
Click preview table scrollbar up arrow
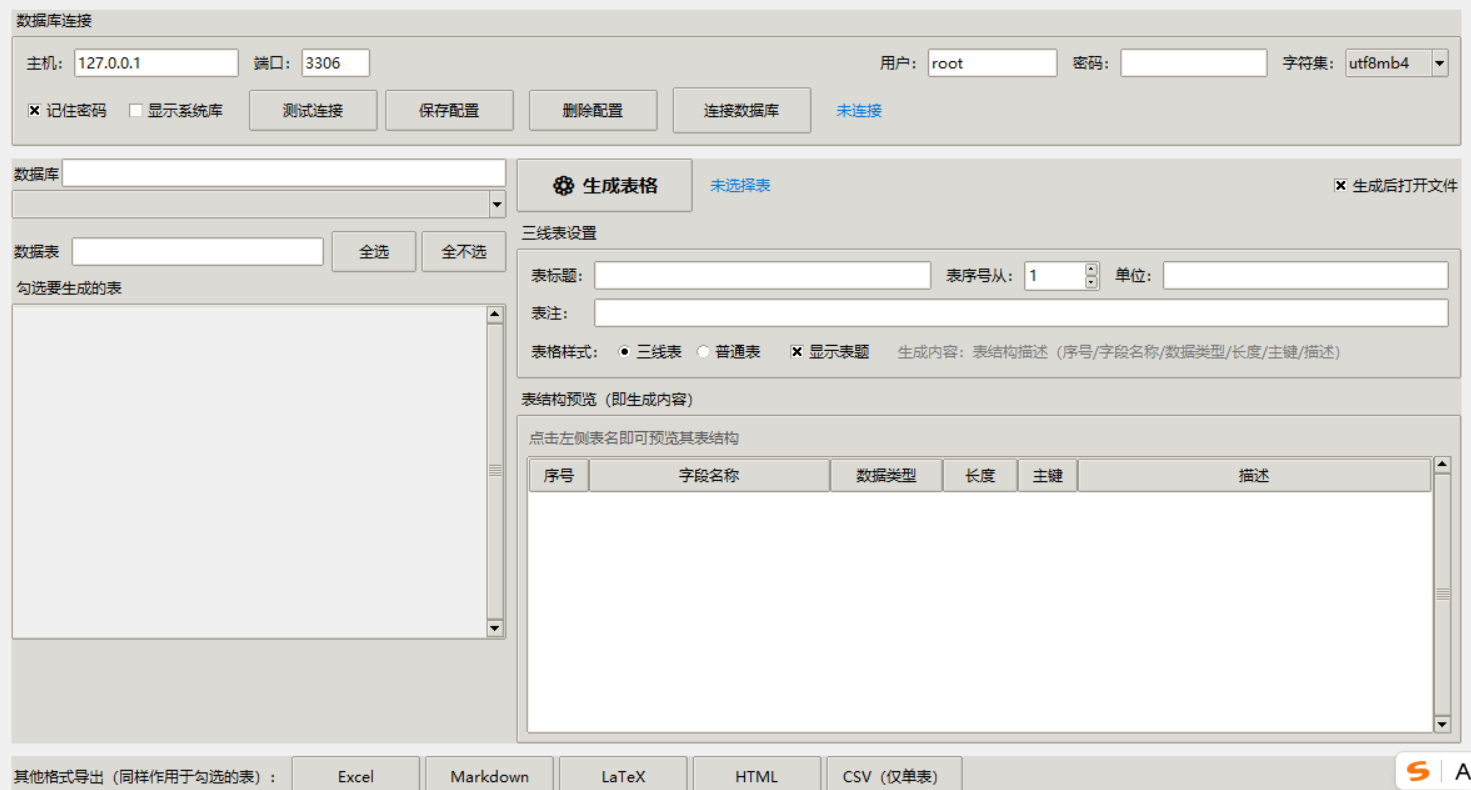coord(1442,465)
